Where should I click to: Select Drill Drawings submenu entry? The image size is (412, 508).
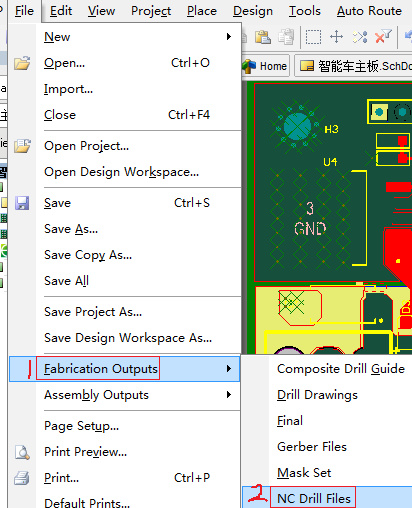pyautogui.click(x=328, y=395)
